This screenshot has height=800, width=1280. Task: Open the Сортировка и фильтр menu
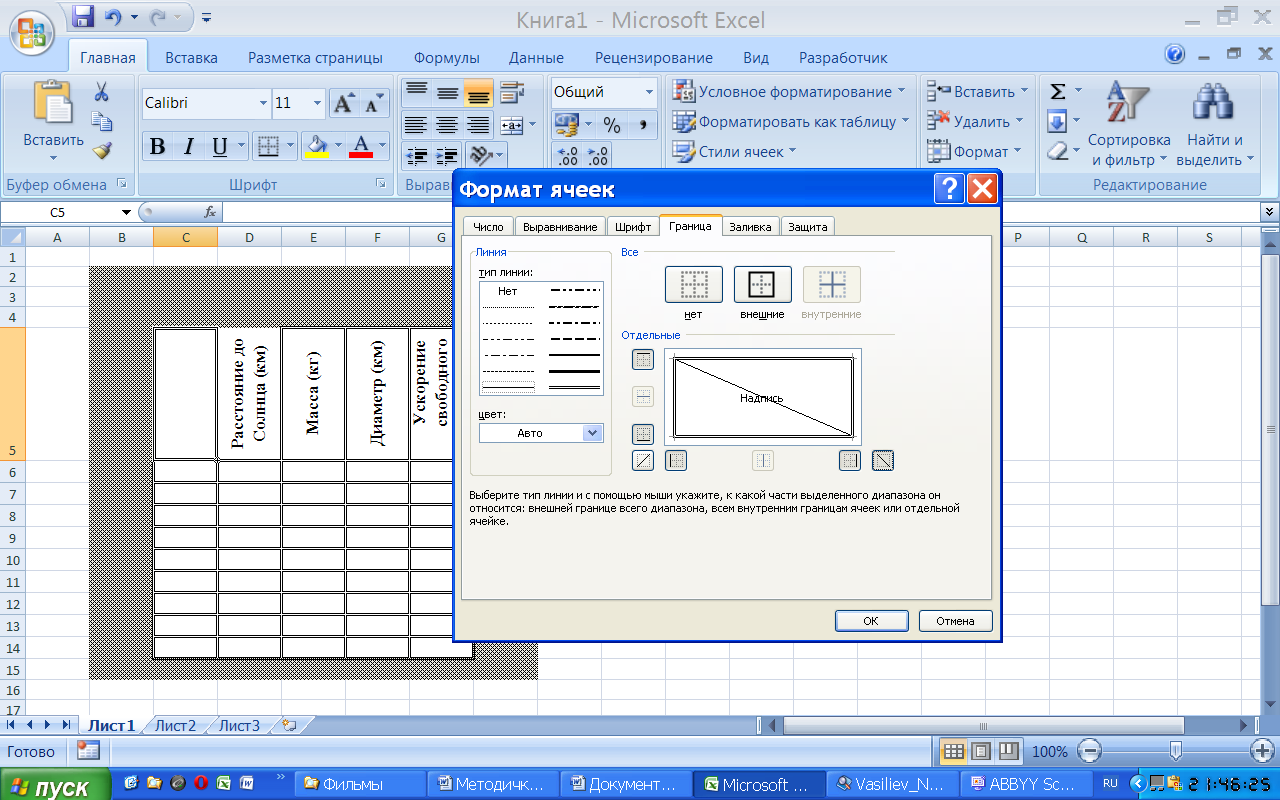coord(1128,125)
